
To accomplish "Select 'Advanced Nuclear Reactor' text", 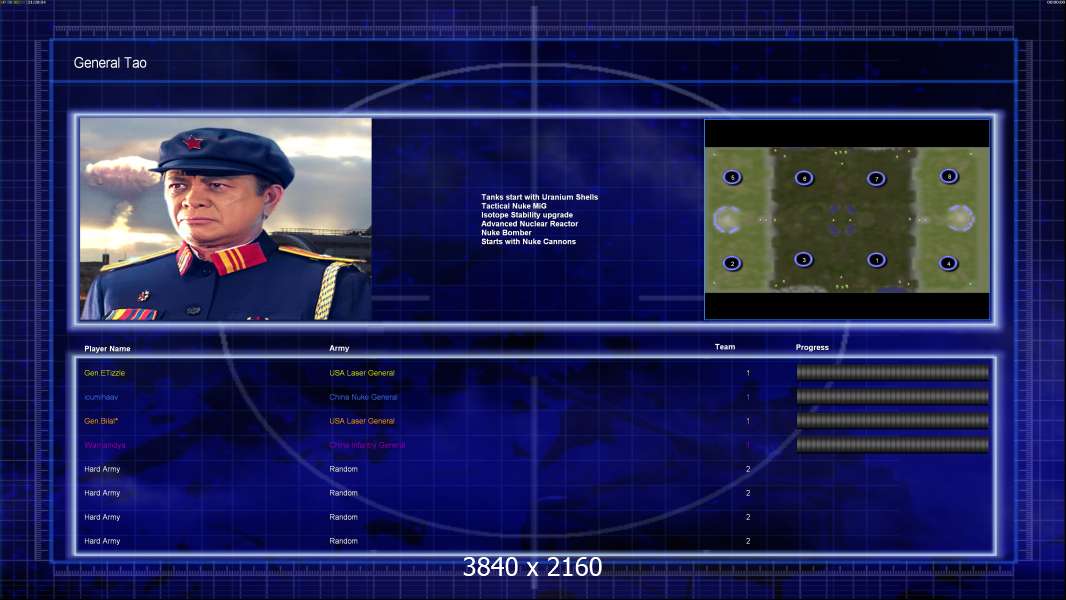I will (x=530, y=224).
